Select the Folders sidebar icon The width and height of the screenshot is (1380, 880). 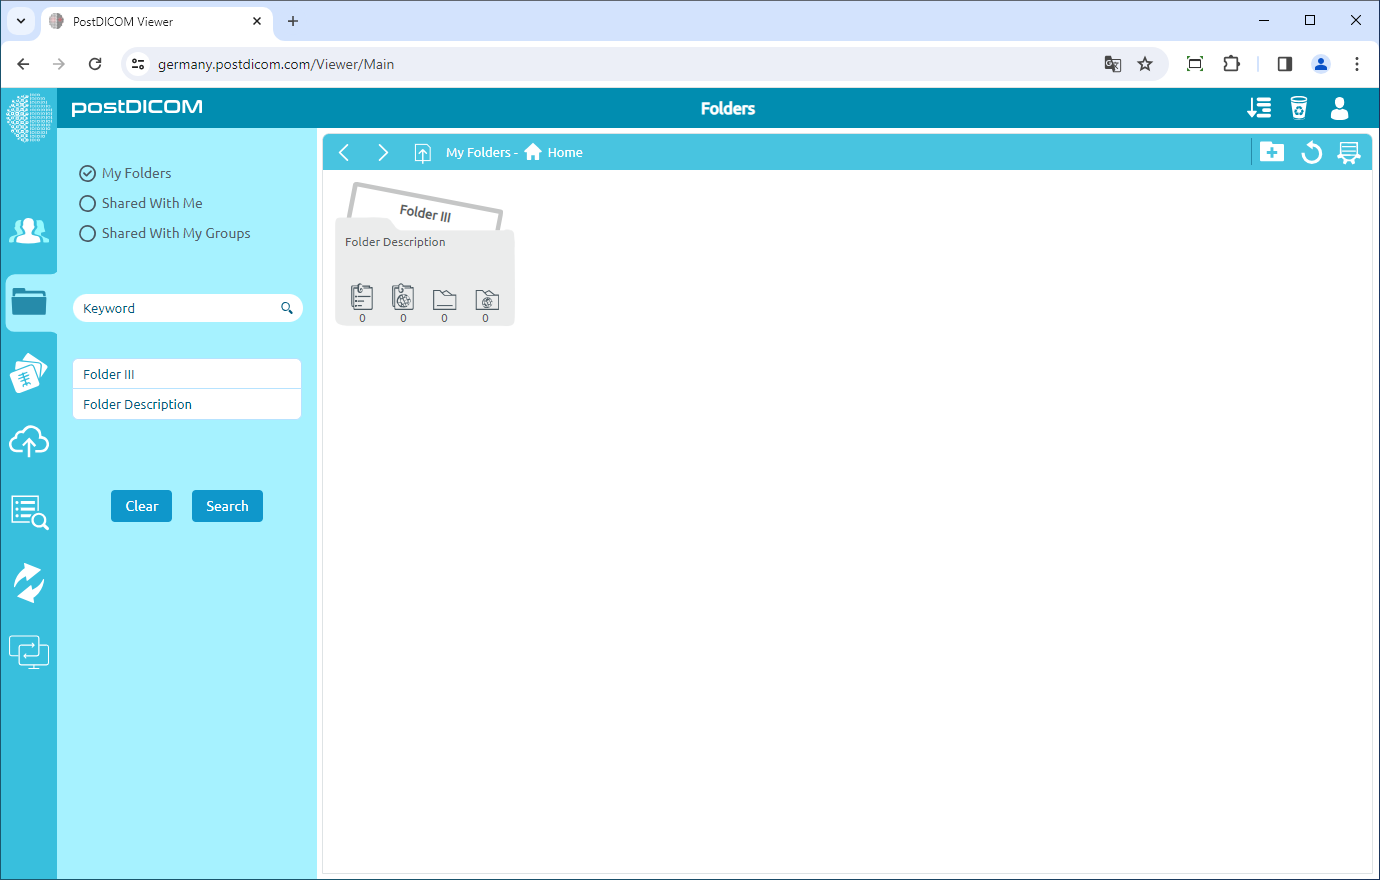pyautogui.click(x=29, y=301)
